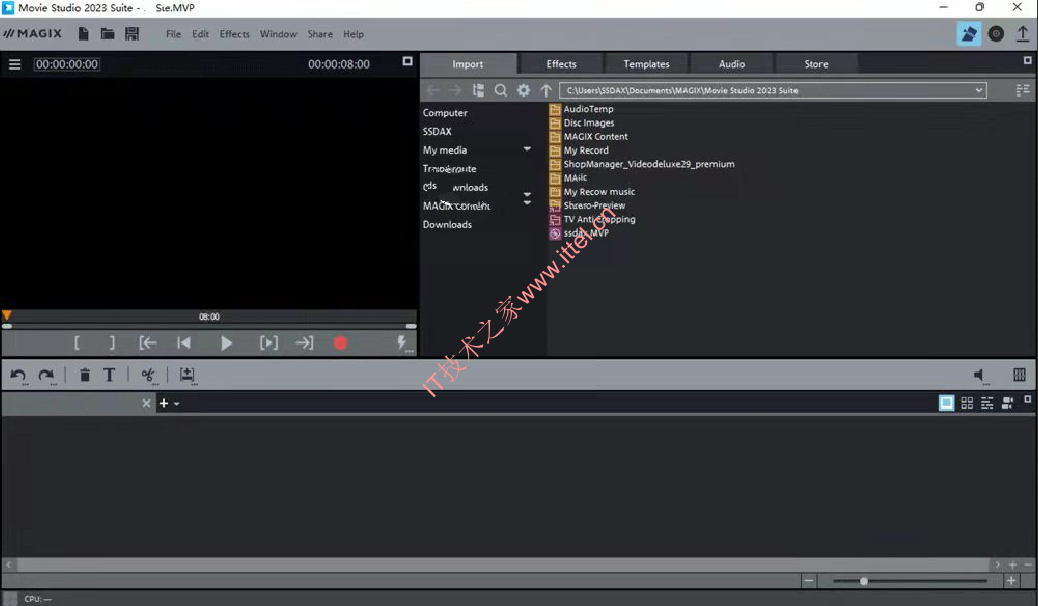Screen dimensions: 1038x606
Task: Open the preview monitor hamburger menu
Action: (x=15, y=64)
